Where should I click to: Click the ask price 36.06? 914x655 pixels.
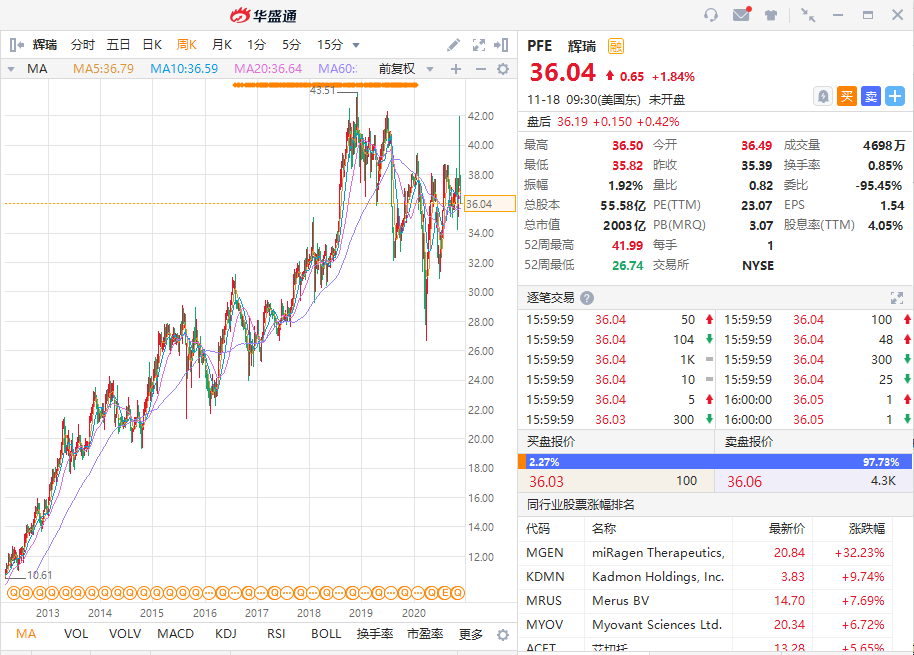pos(744,482)
